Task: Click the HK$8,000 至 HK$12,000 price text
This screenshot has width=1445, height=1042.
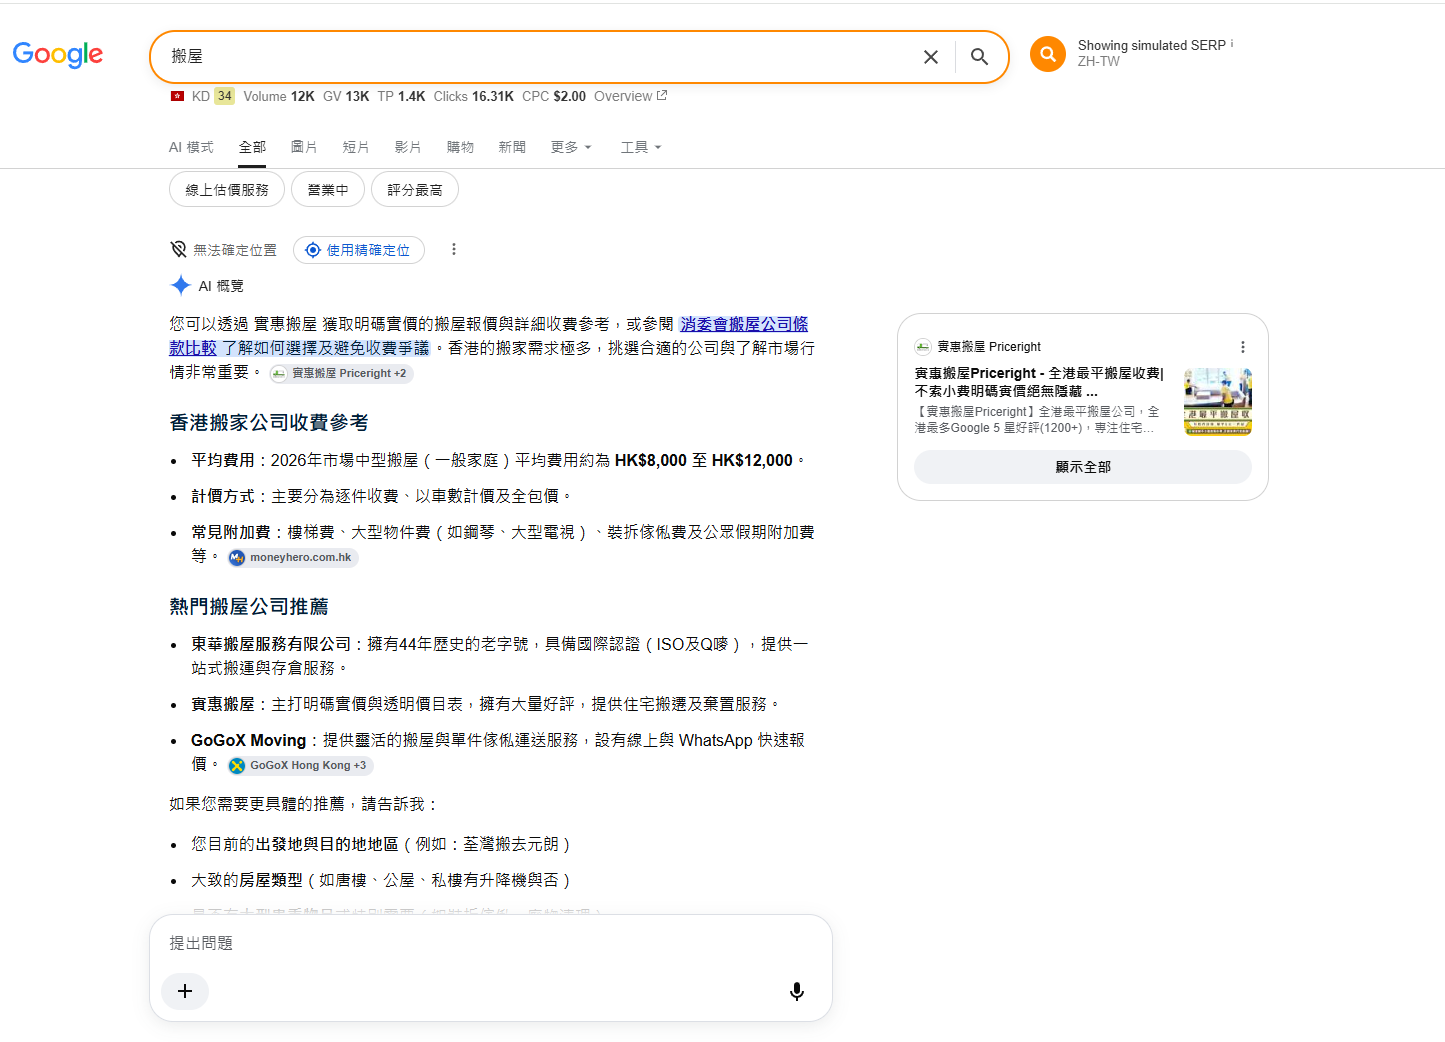Action: click(704, 460)
